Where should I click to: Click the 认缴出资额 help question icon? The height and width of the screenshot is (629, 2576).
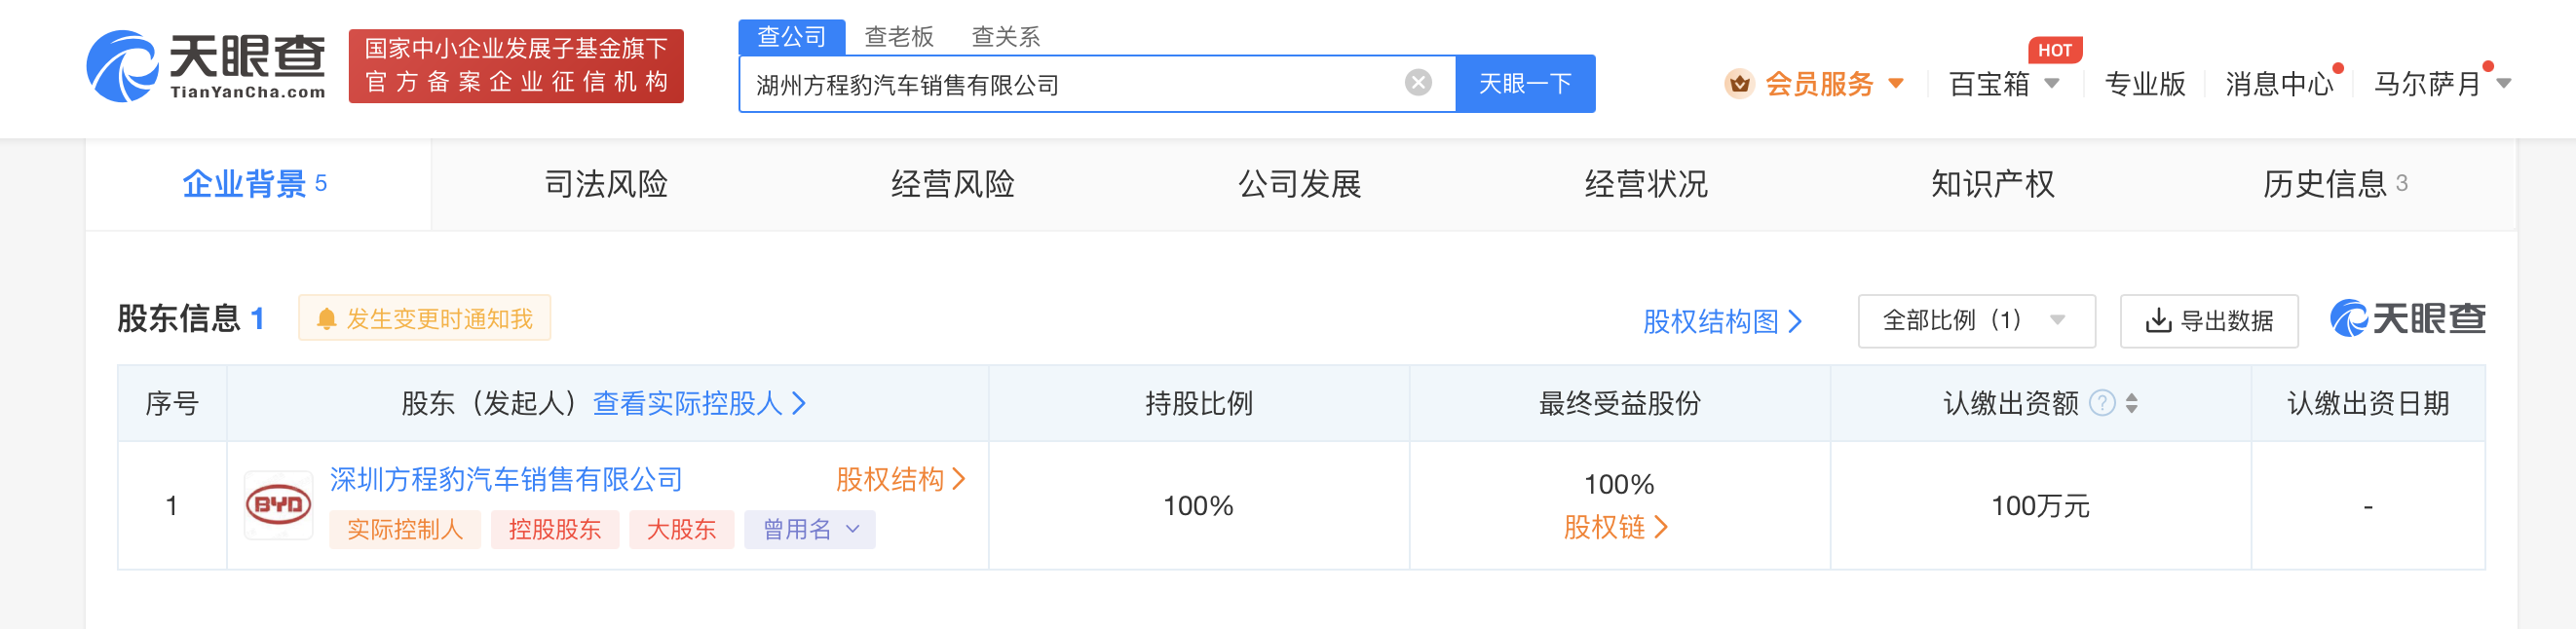(2103, 403)
